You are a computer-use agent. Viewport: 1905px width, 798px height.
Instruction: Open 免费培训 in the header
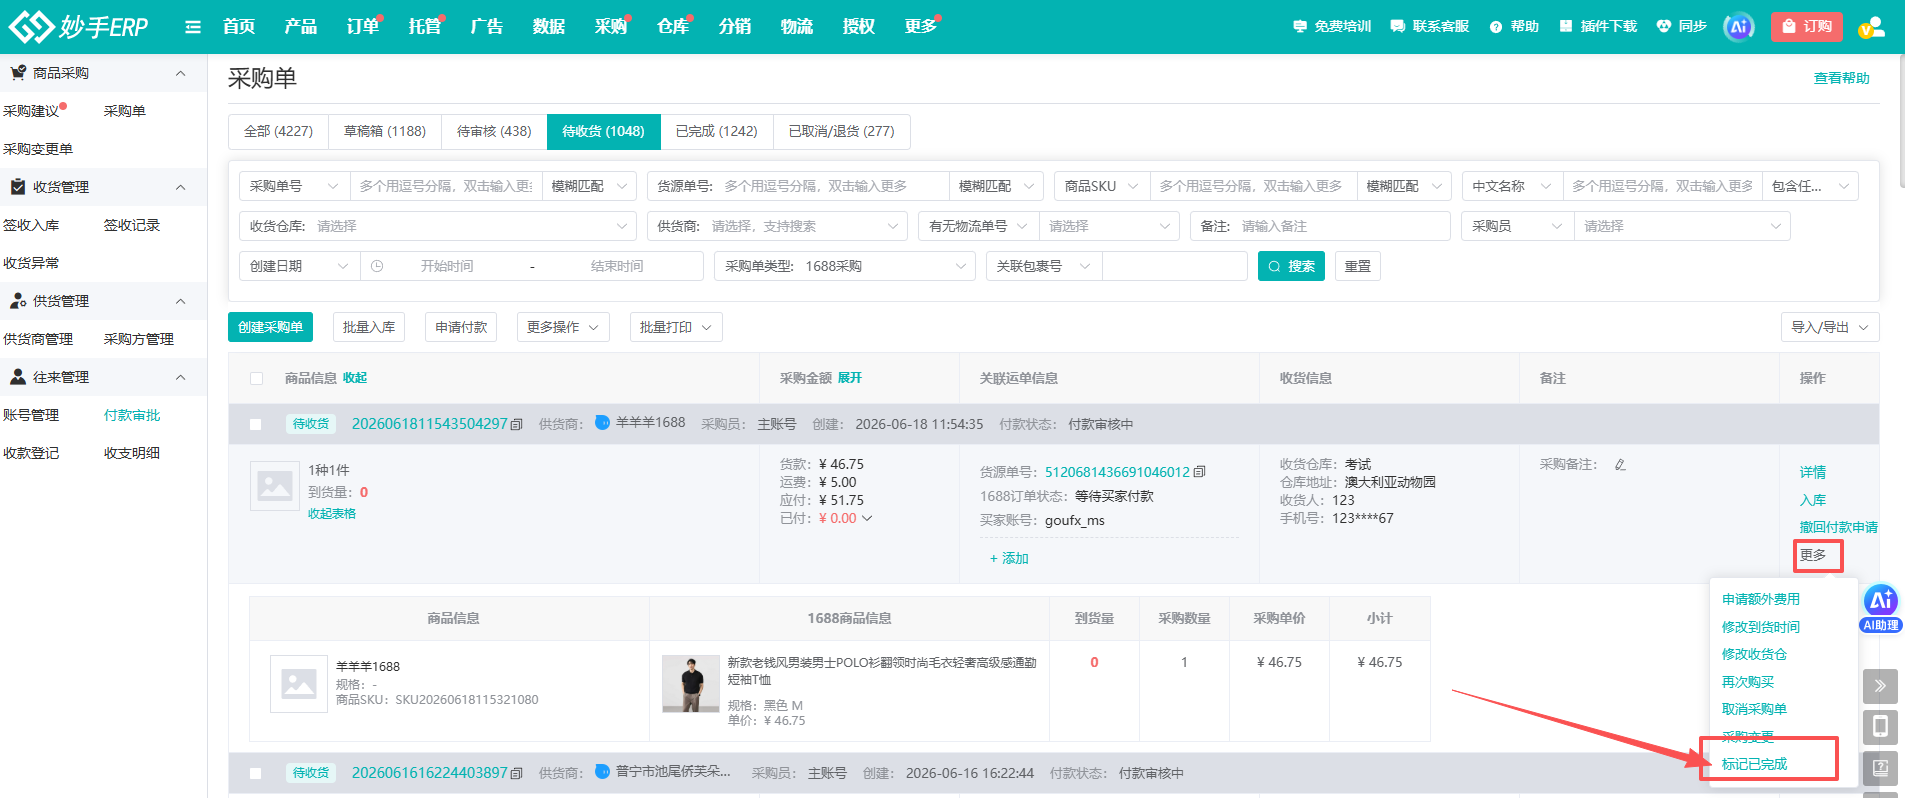pyautogui.click(x=1332, y=27)
